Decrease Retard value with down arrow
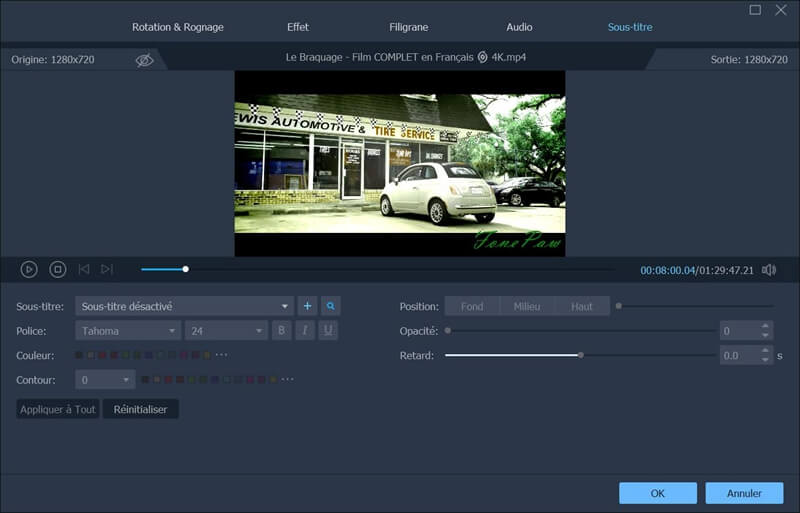The width and height of the screenshot is (800, 513). click(765, 360)
